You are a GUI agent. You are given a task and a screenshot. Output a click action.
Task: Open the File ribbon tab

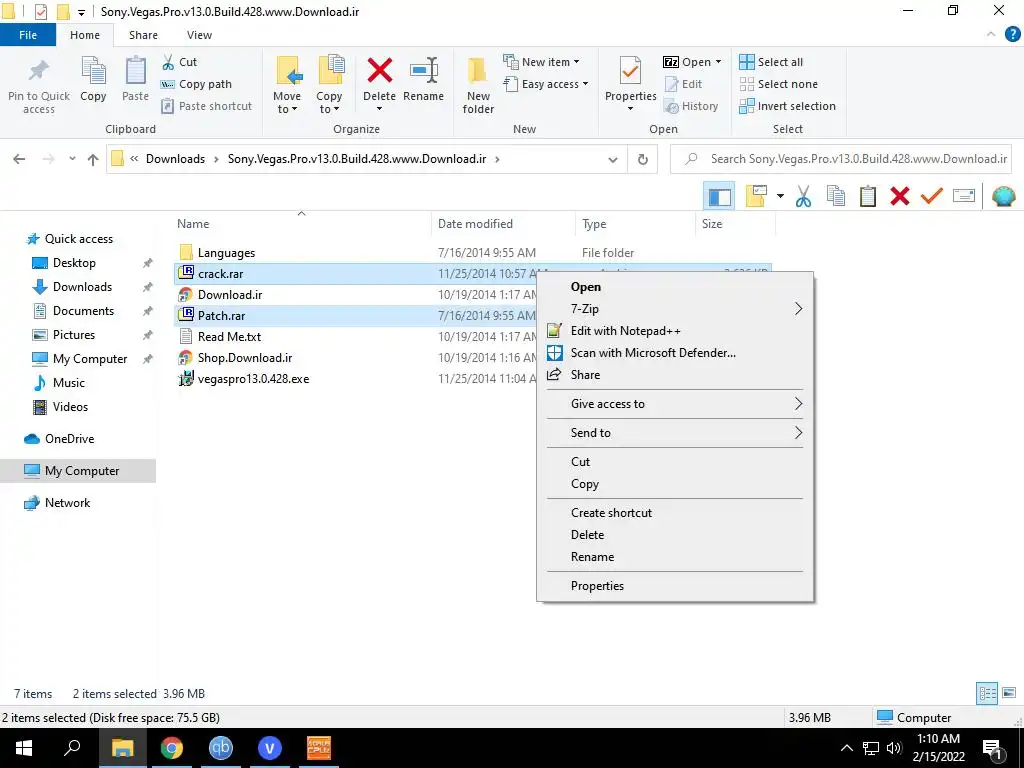coord(28,35)
